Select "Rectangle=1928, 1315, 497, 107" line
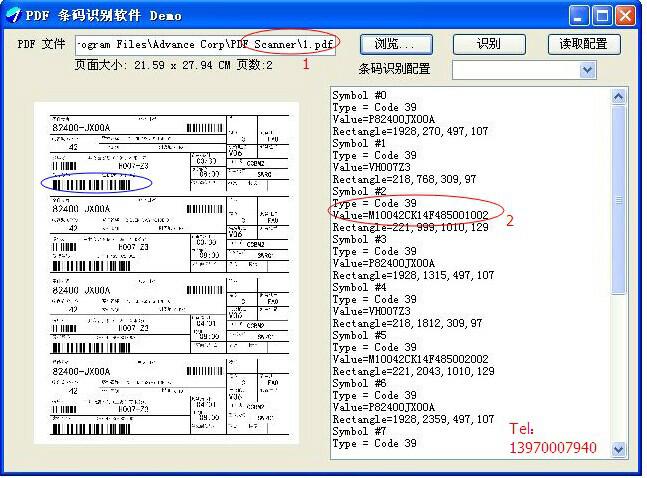Screen dimensions: 647x478 [413, 275]
